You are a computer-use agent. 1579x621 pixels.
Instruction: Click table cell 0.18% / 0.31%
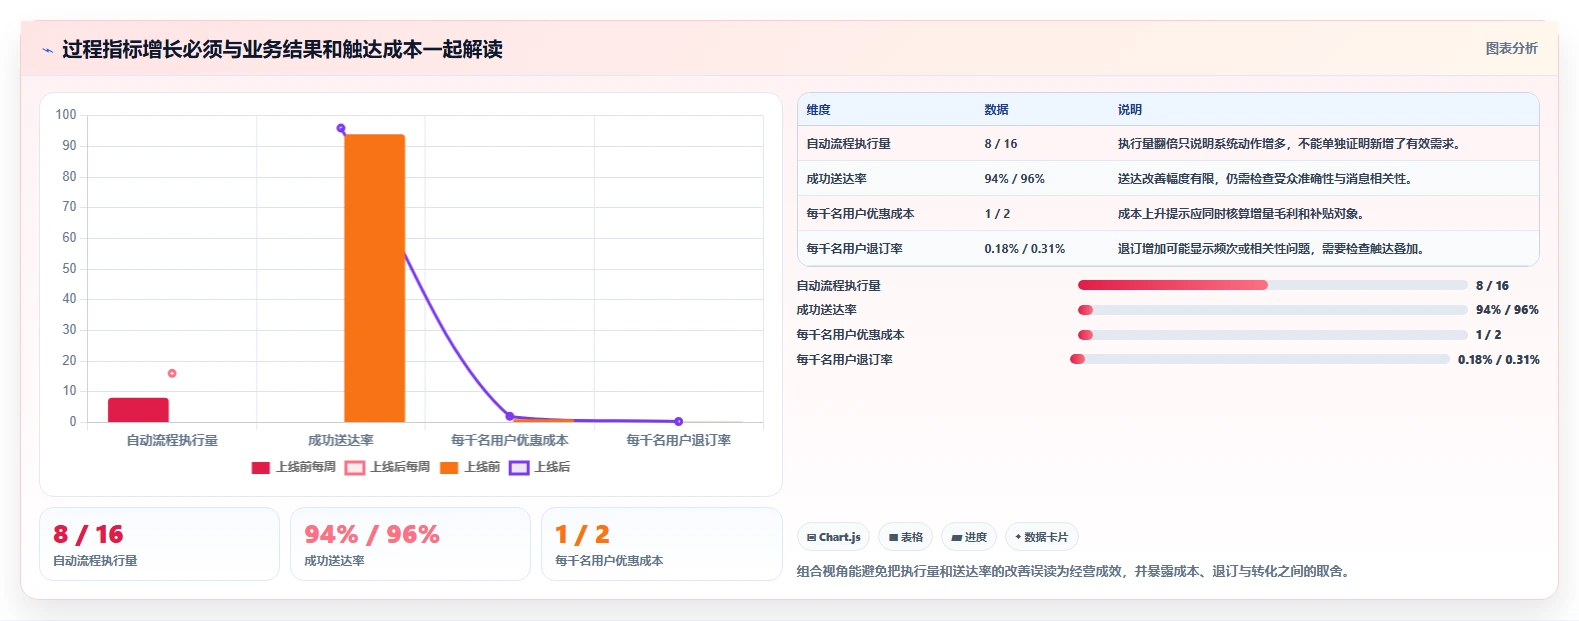click(x=1025, y=249)
